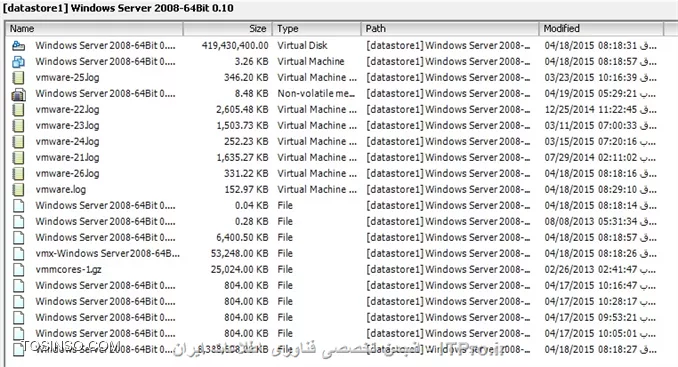Click the file icon in the row modified 10:16:47

18,285
